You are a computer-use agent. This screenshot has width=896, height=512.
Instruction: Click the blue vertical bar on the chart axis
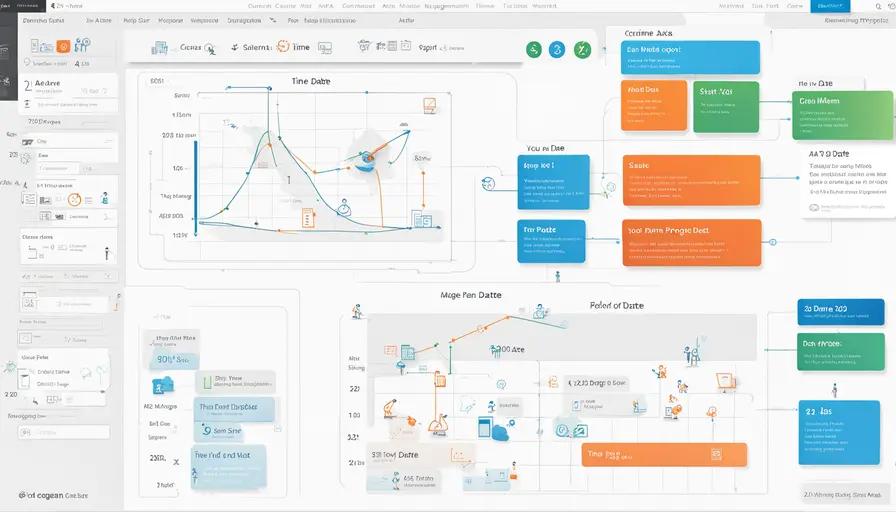tap(195, 189)
